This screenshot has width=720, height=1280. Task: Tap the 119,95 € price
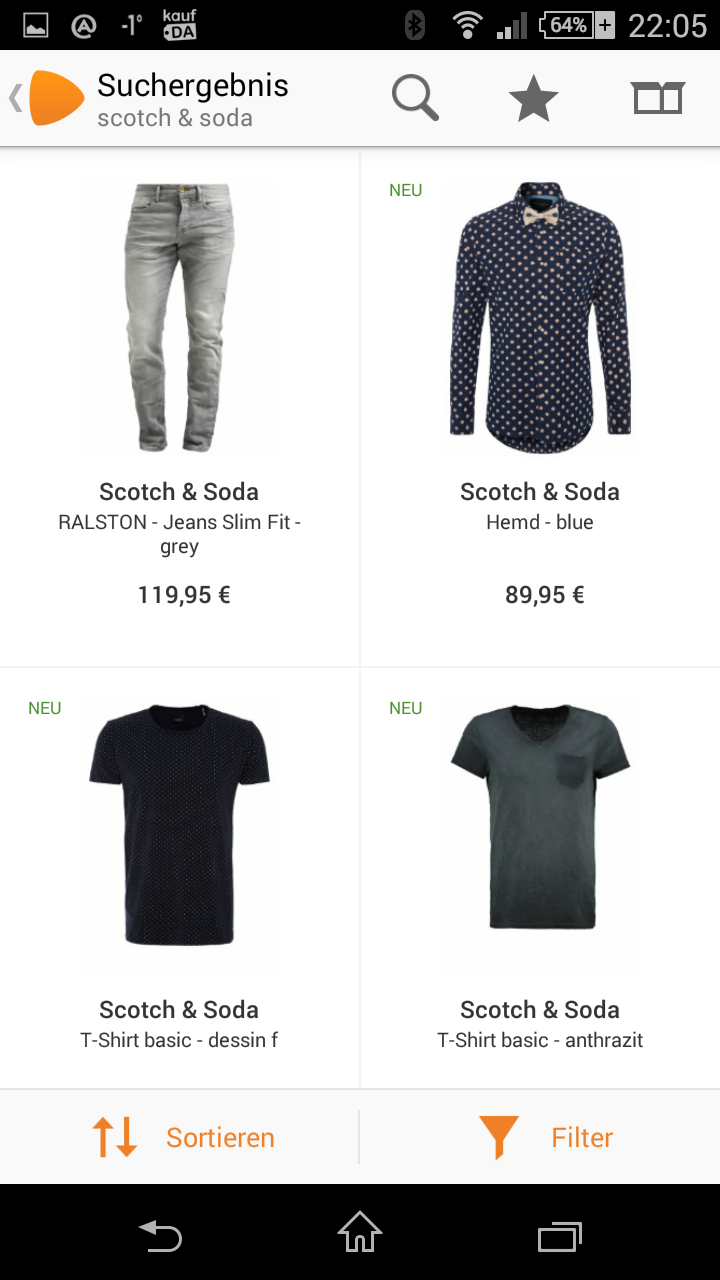coord(184,595)
